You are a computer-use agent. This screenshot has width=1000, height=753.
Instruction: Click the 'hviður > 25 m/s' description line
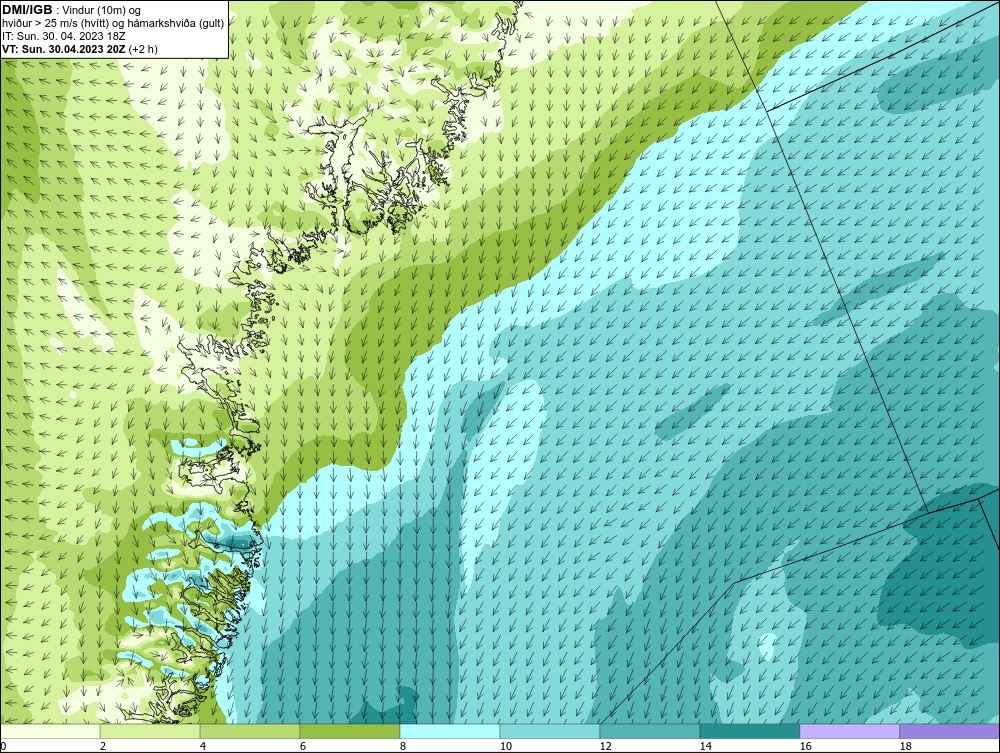pyautogui.click(x=113, y=23)
